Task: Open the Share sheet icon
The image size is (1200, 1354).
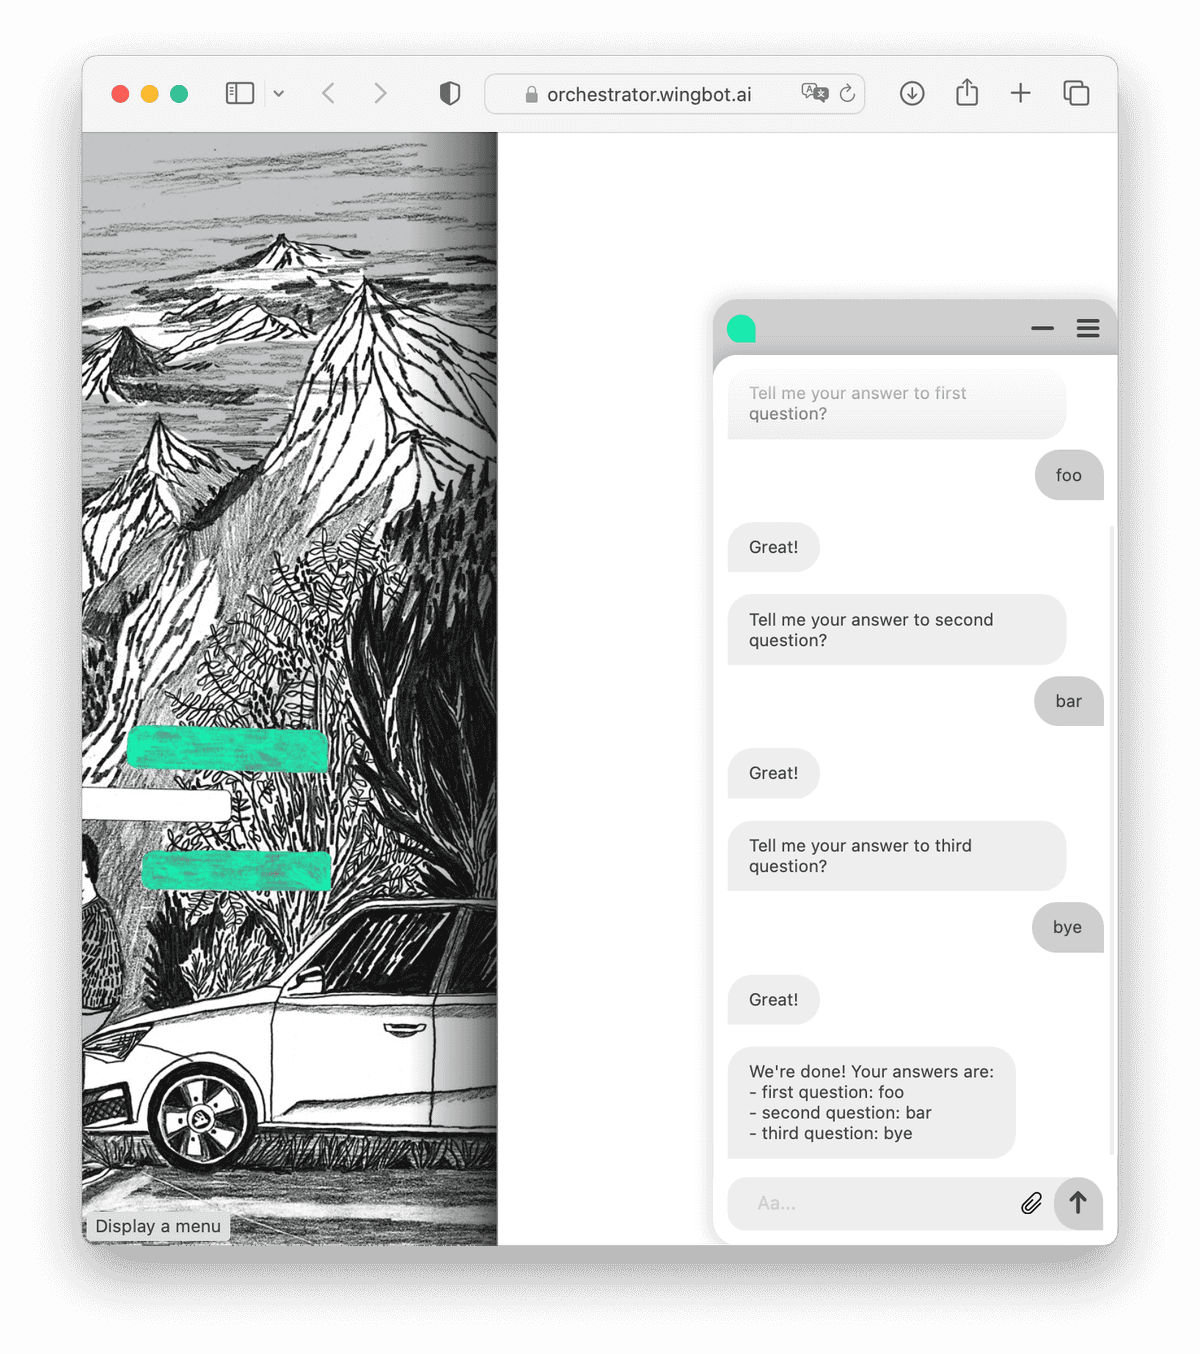Action: [x=967, y=92]
